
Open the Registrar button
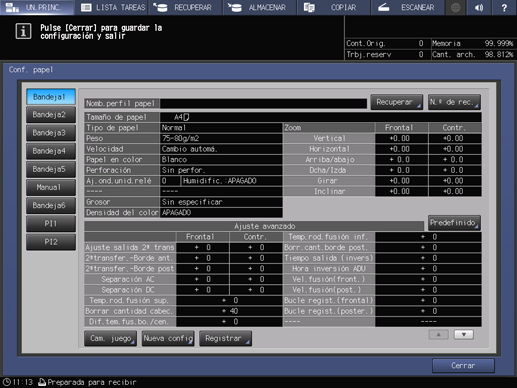(x=225, y=338)
